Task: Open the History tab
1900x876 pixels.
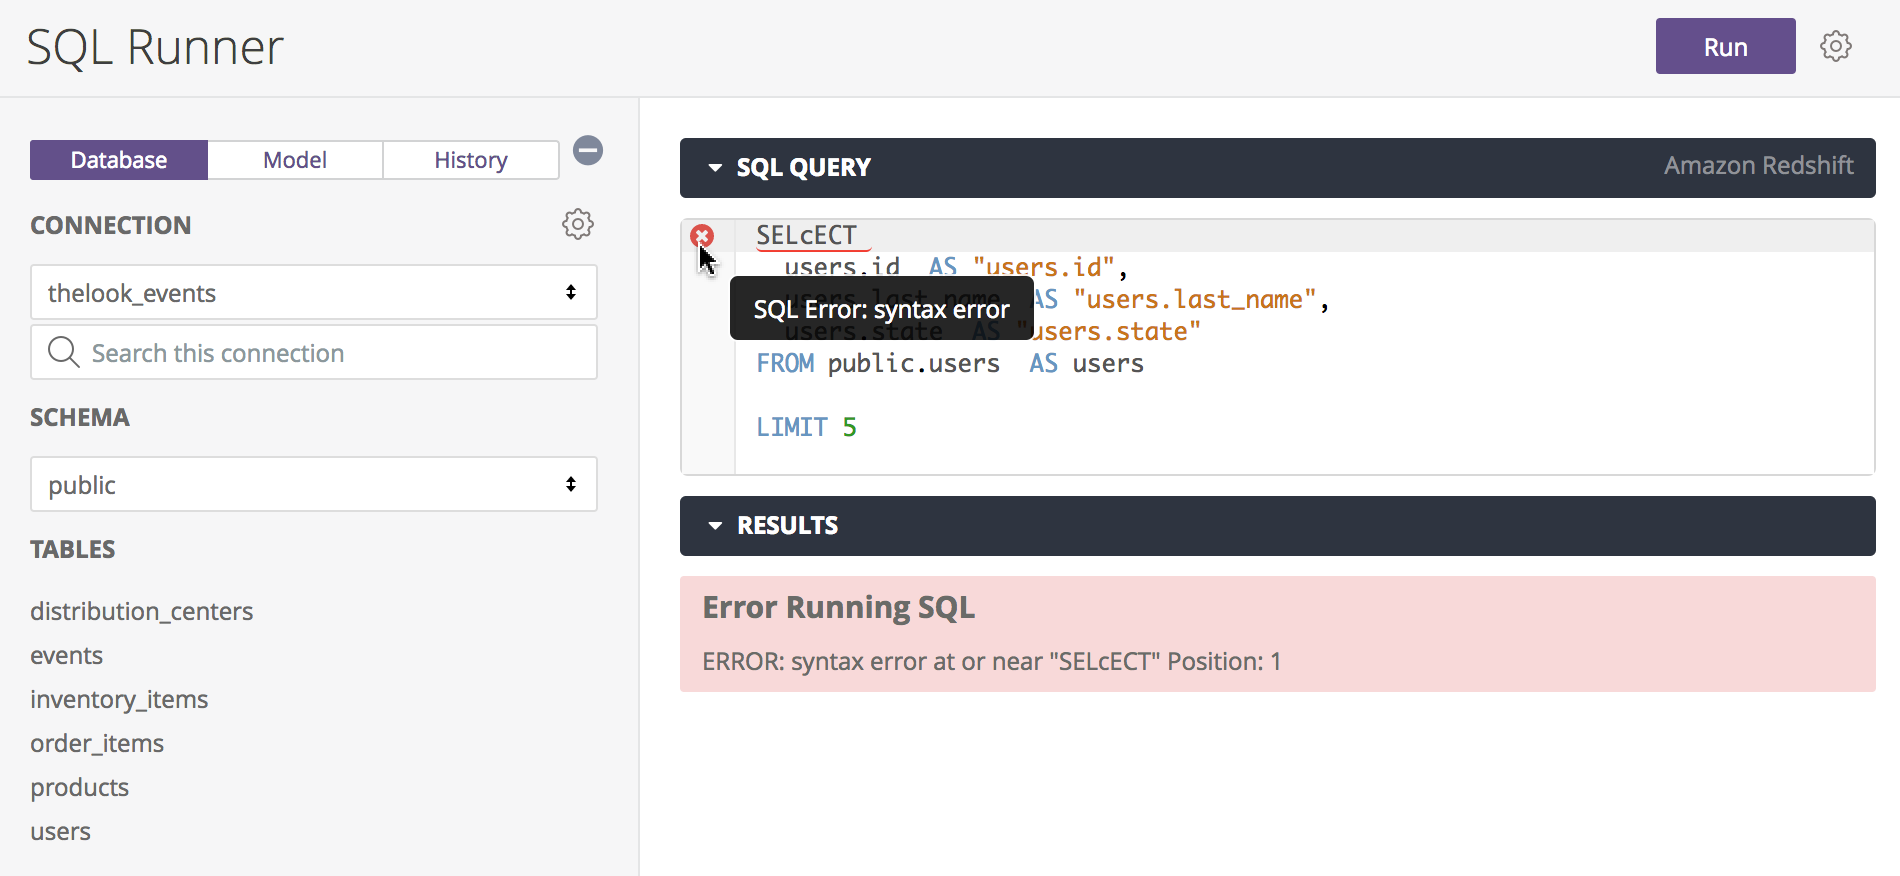Action: tap(470, 160)
